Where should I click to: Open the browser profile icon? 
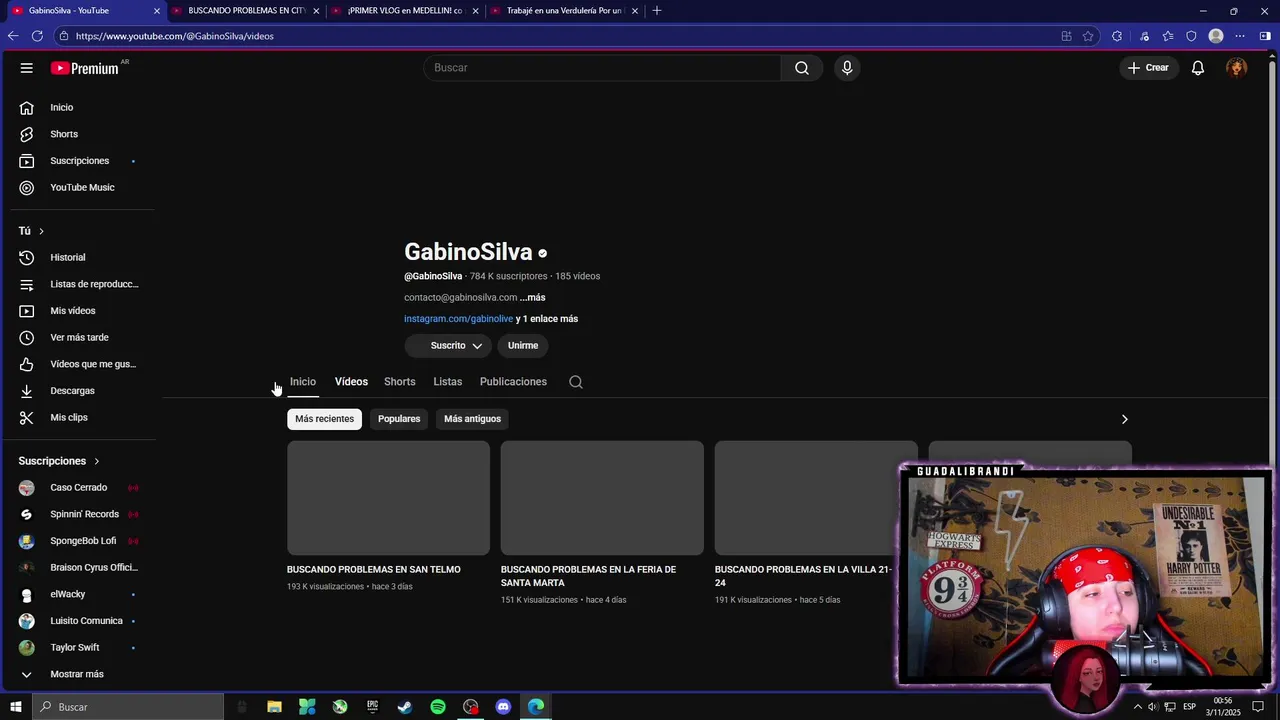[1216, 36]
